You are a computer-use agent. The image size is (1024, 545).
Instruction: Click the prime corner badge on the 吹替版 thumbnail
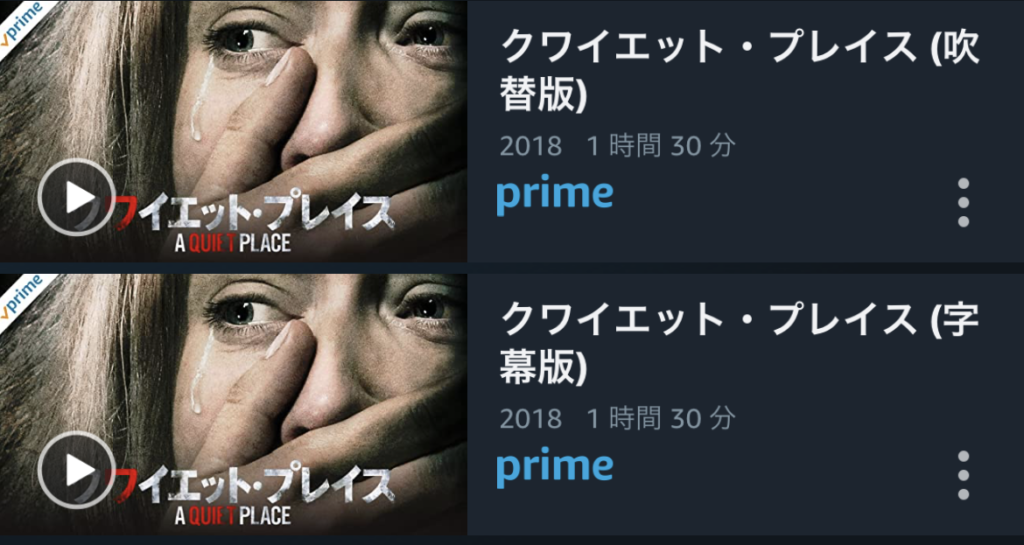22,22
